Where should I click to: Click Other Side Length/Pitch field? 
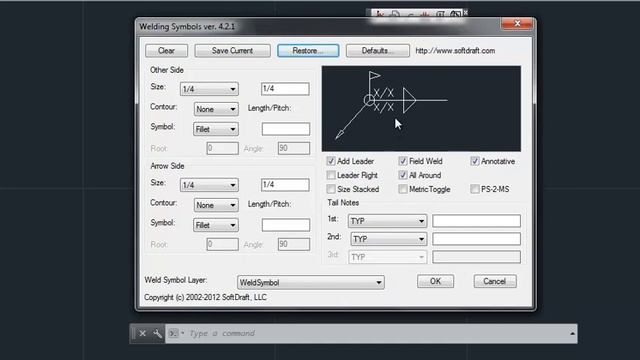[x=286, y=129]
